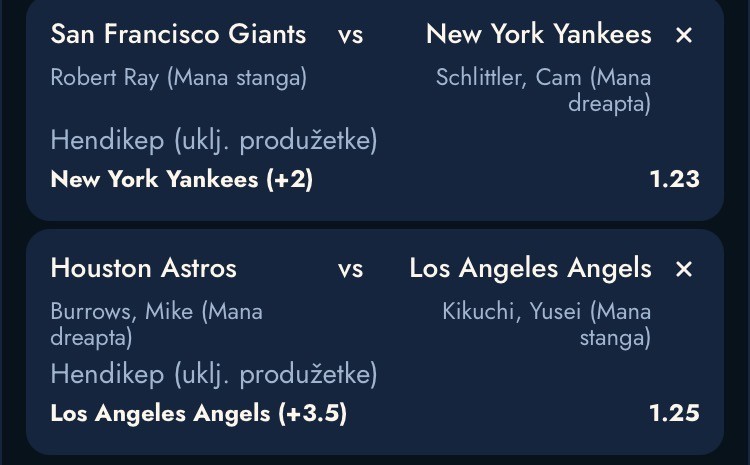Select the Houston Astros team name
Viewport: 750px width, 465px height.
(143, 269)
